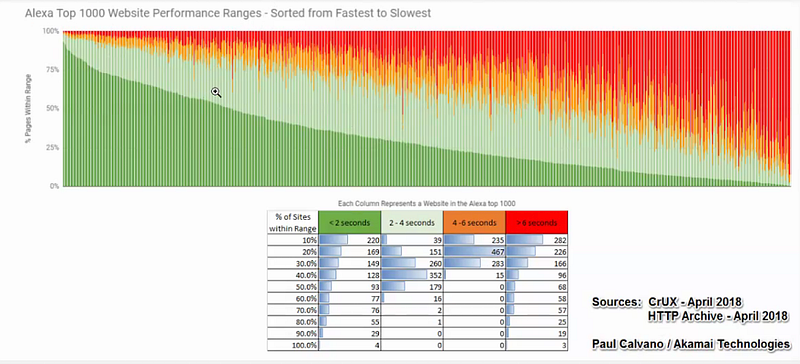The height and width of the screenshot is (364, 800).
Task: Click the cell with value 55
Action: (x=349, y=322)
